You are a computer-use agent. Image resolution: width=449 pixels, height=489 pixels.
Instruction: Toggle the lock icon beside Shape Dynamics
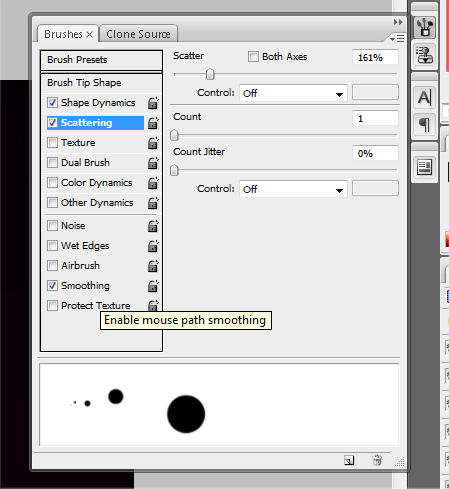point(153,103)
